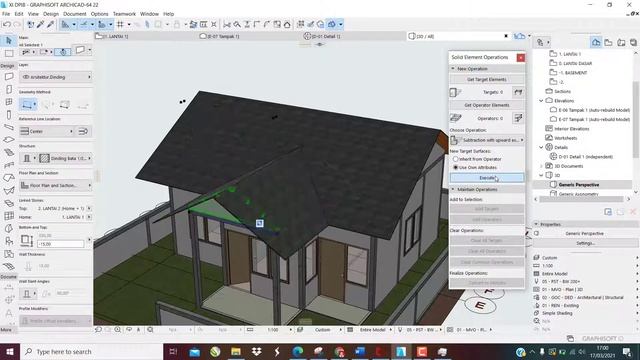The width and height of the screenshot is (640, 360).
Task: Open the Edit menu
Action: pos(19,13)
